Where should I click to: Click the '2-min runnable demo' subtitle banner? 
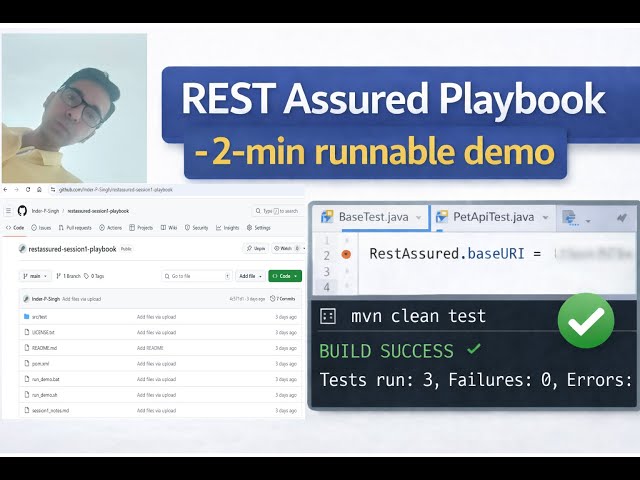point(375,153)
